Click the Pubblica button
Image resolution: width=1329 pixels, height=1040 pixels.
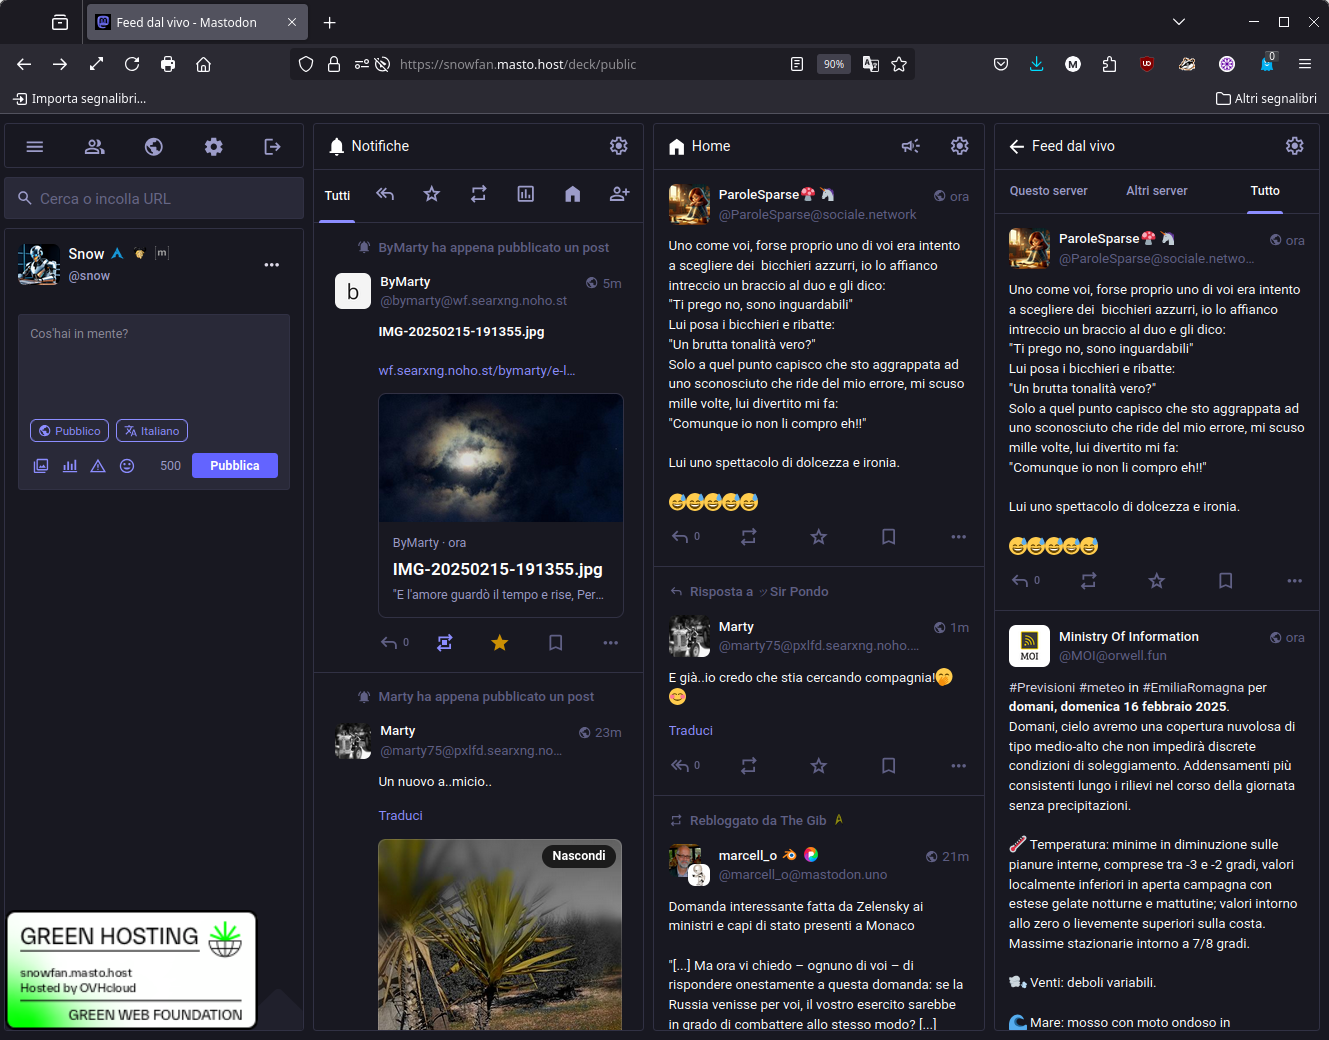(x=235, y=466)
